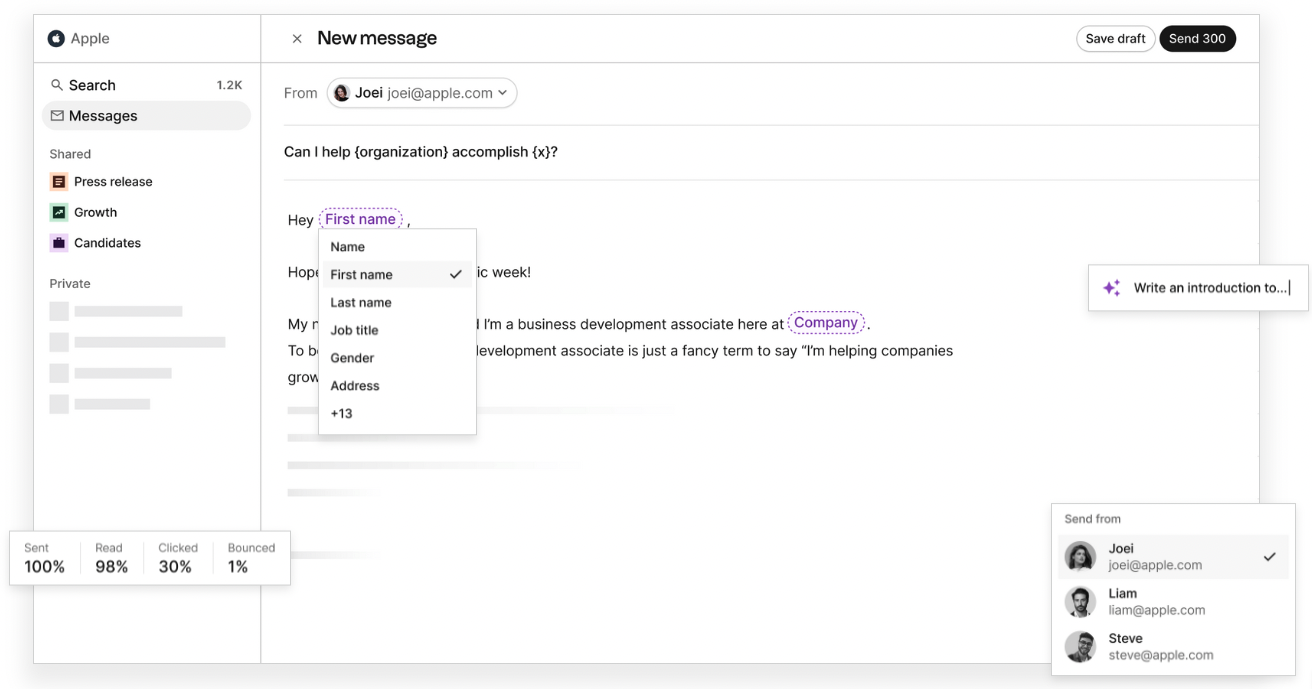This screenshot has width=1312, height=689.
Task: Click the Search field in sidebar
Action: (146, 85)
